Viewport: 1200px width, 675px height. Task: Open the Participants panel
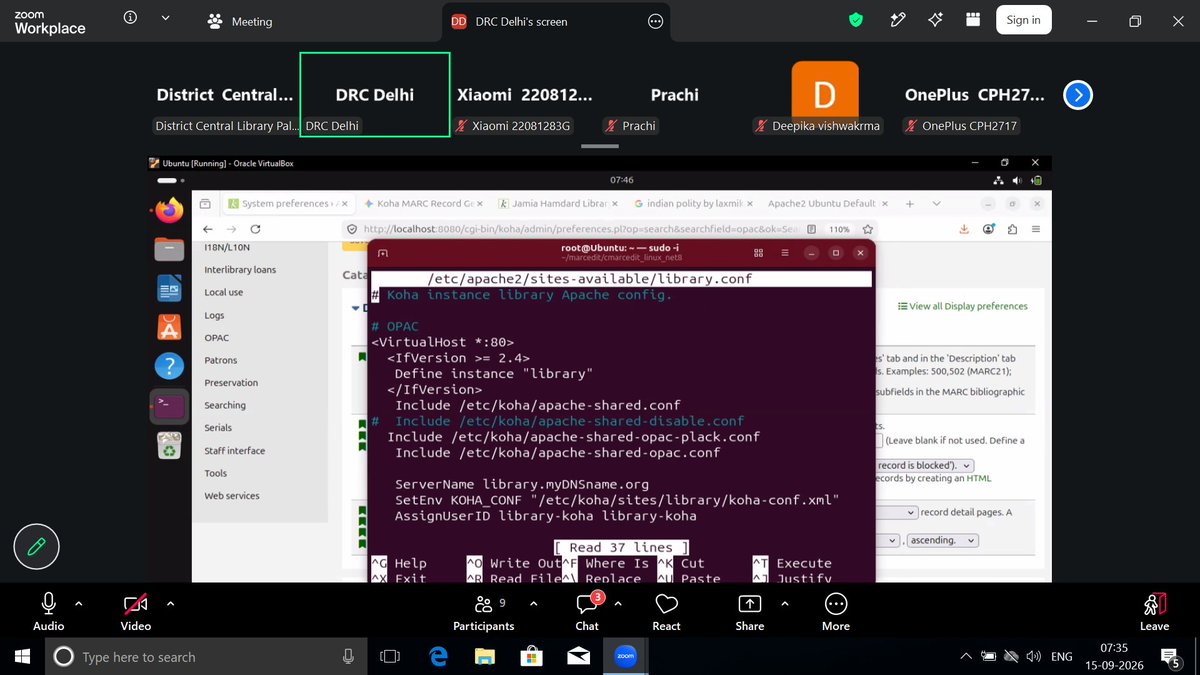[x=483, y=611]
